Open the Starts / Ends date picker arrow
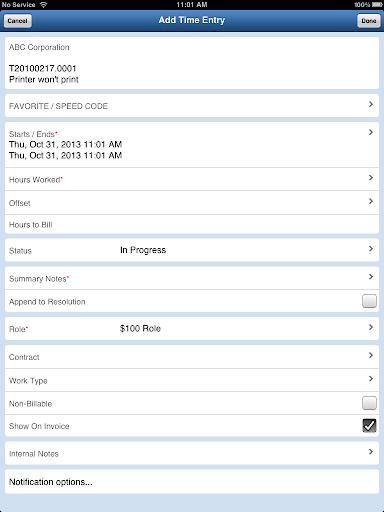The width and height of the screenshot is (384, 512). pos(371,132)
